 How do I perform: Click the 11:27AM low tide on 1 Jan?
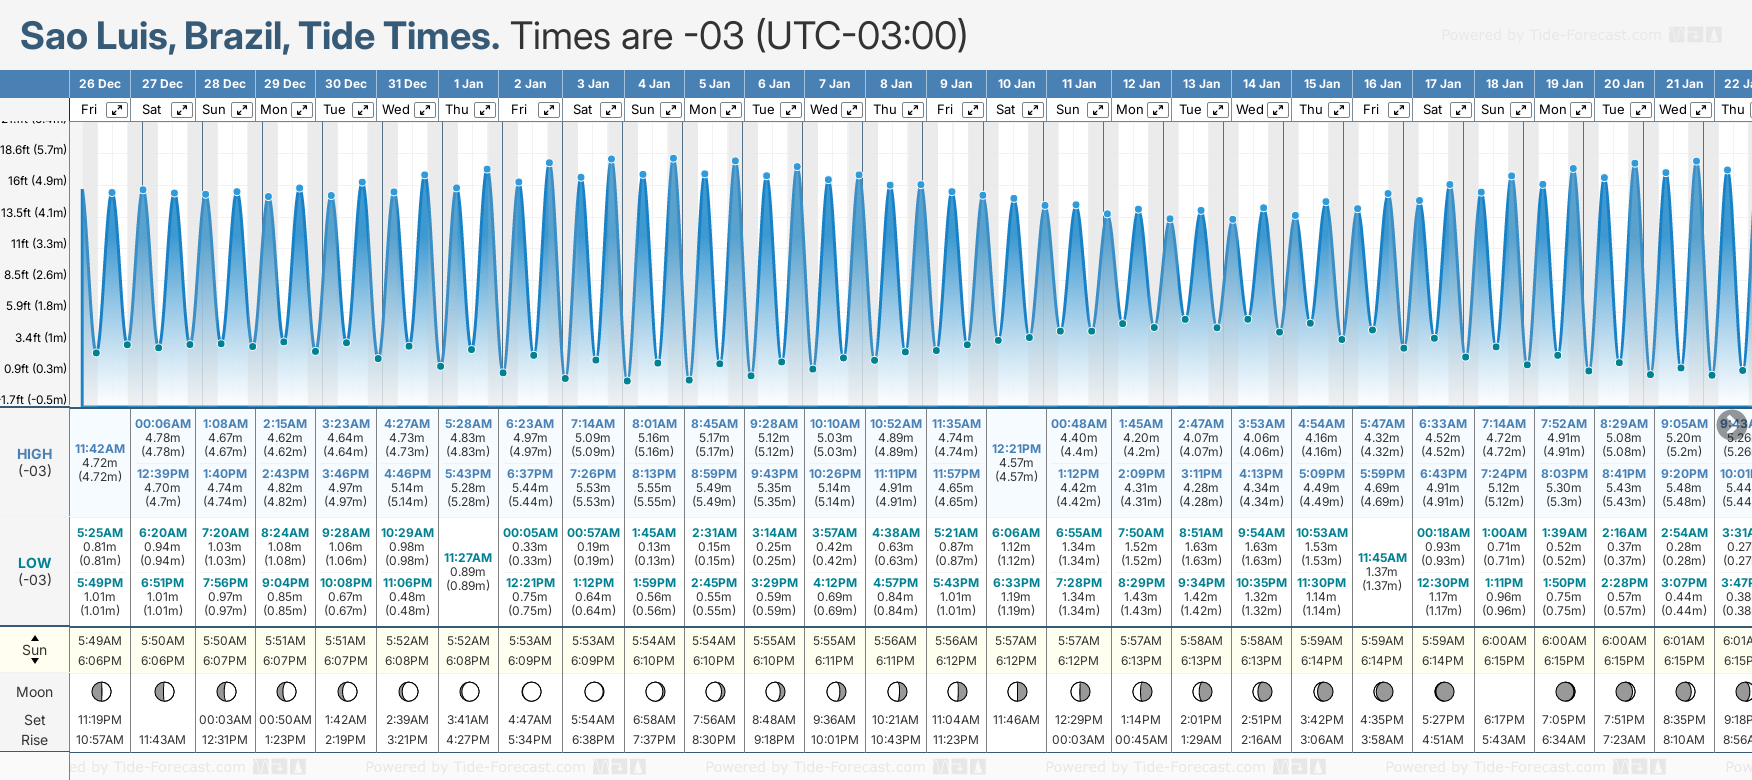click(x=468, y=558)
